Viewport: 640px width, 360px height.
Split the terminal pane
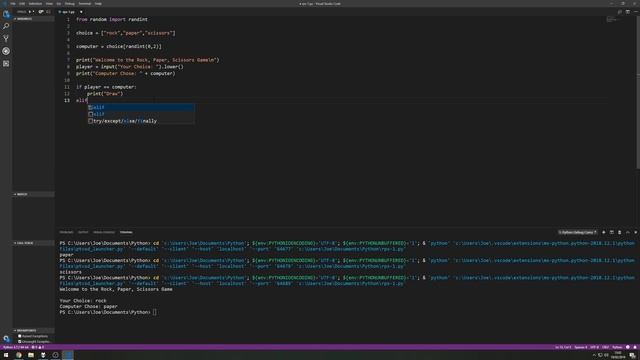611,232
